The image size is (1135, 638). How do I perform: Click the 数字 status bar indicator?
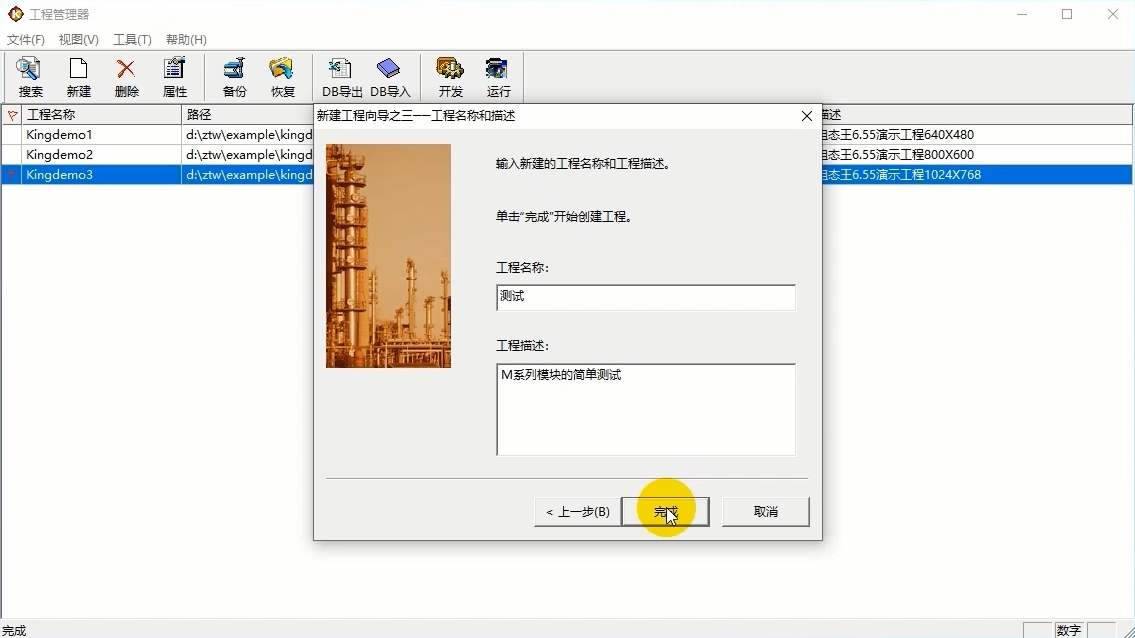tap(1068, 630)
